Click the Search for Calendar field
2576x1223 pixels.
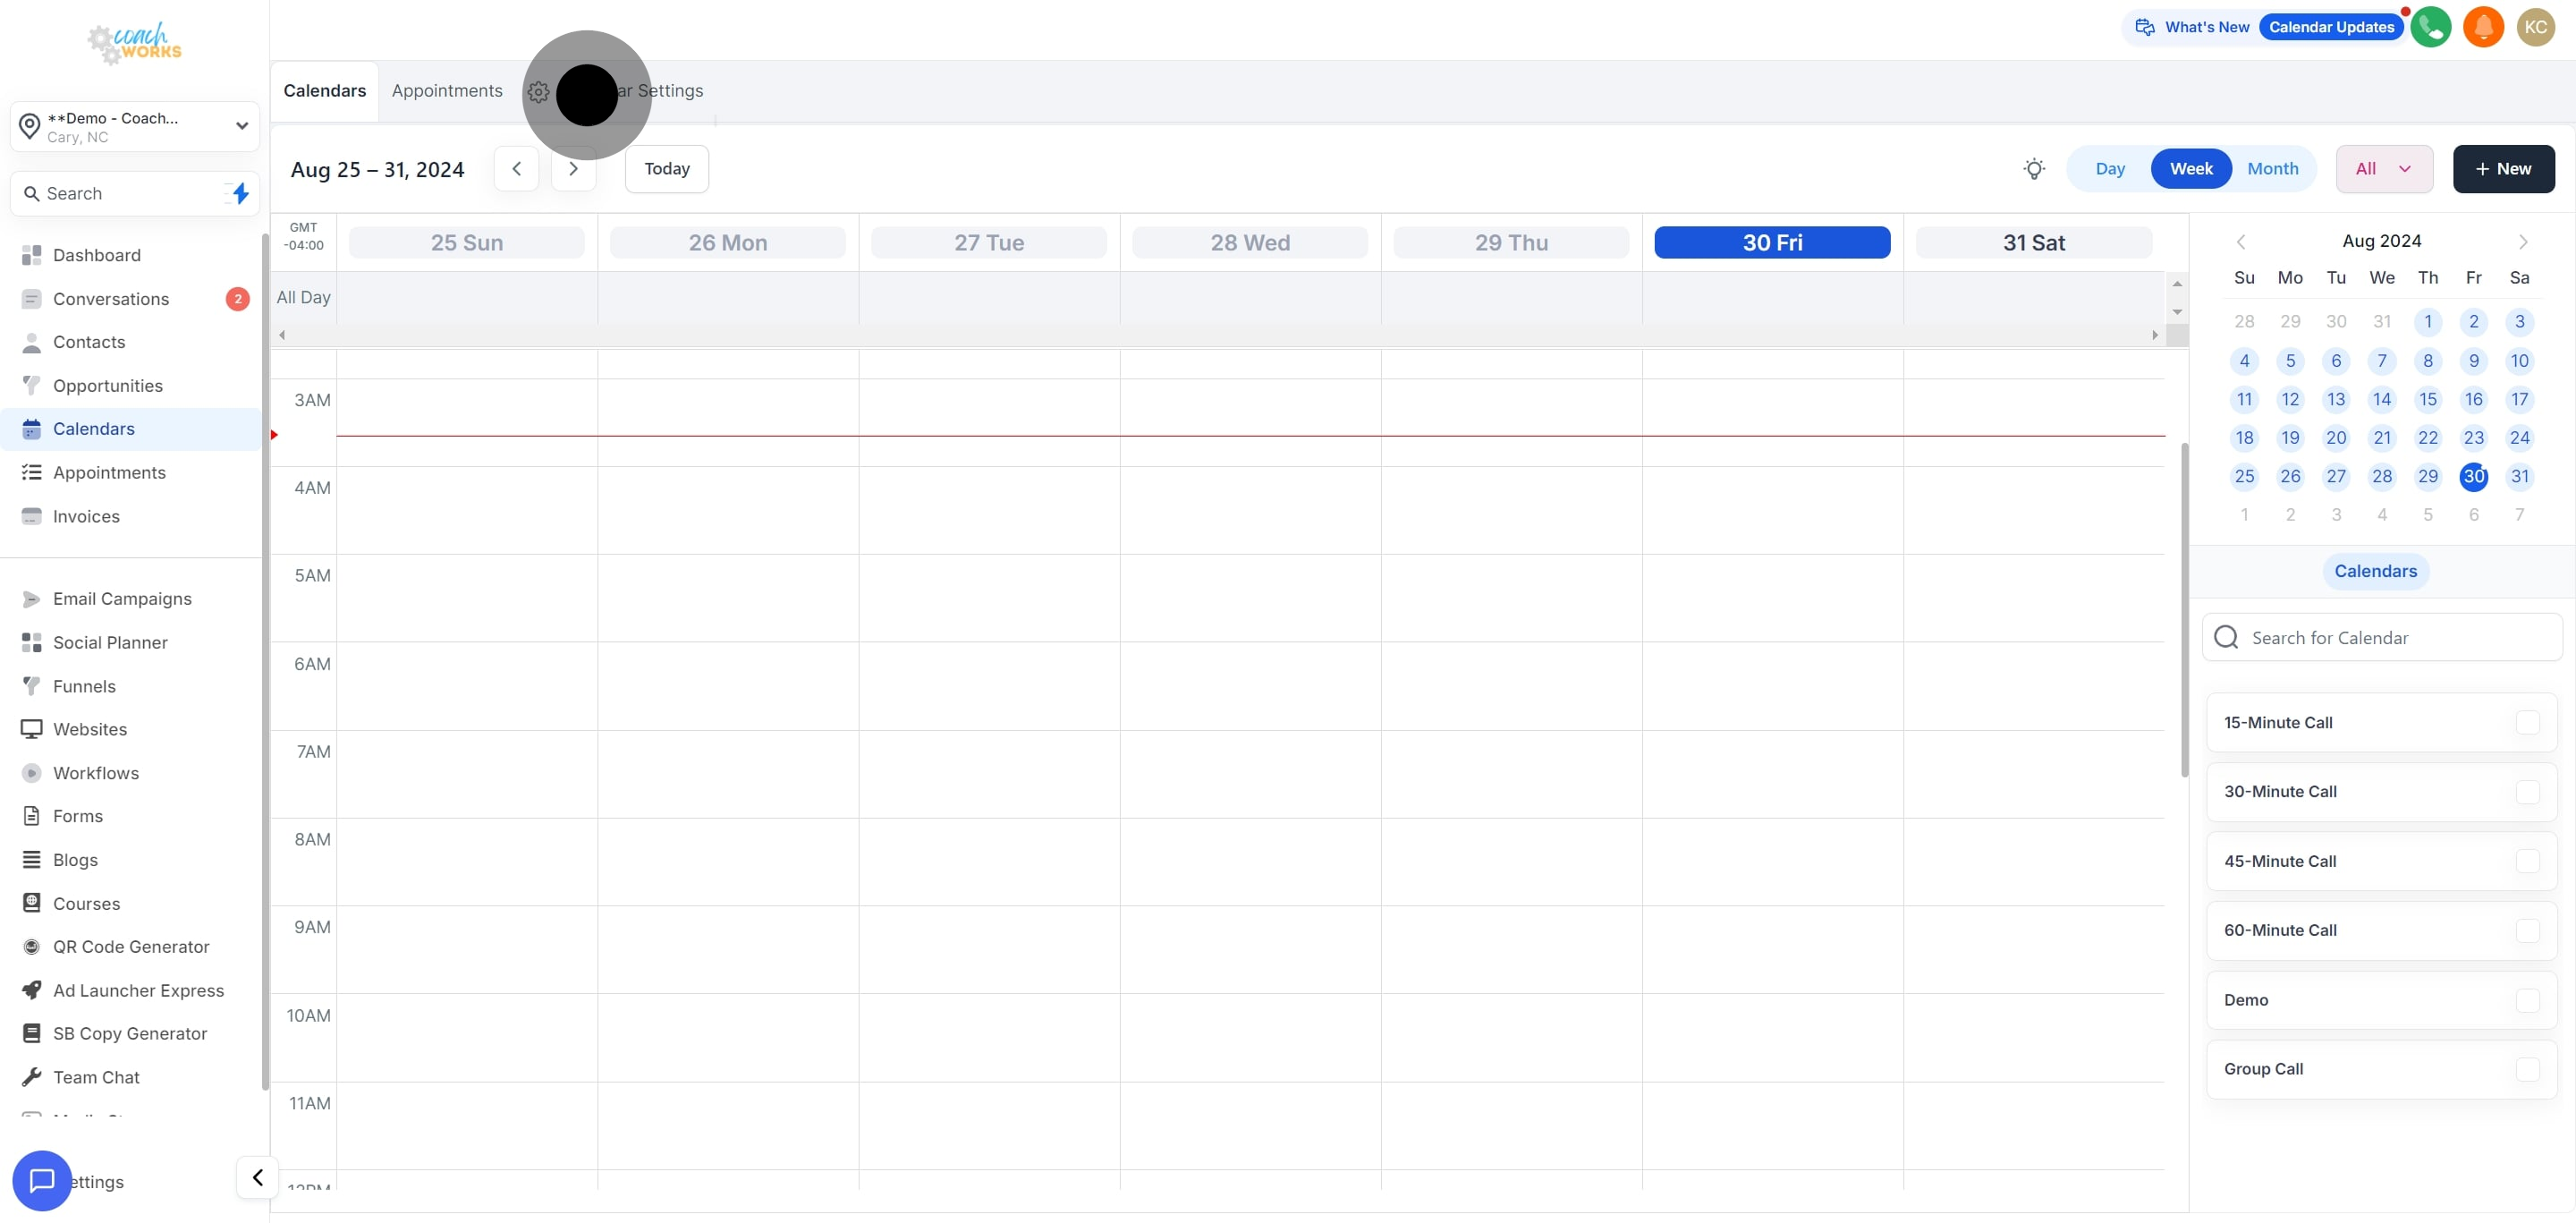point(2383,637)
